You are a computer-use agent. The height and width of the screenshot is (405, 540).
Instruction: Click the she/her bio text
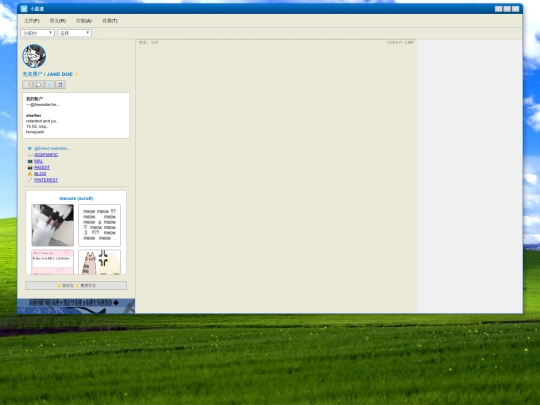pyautogui.click(x=33, y=115)
